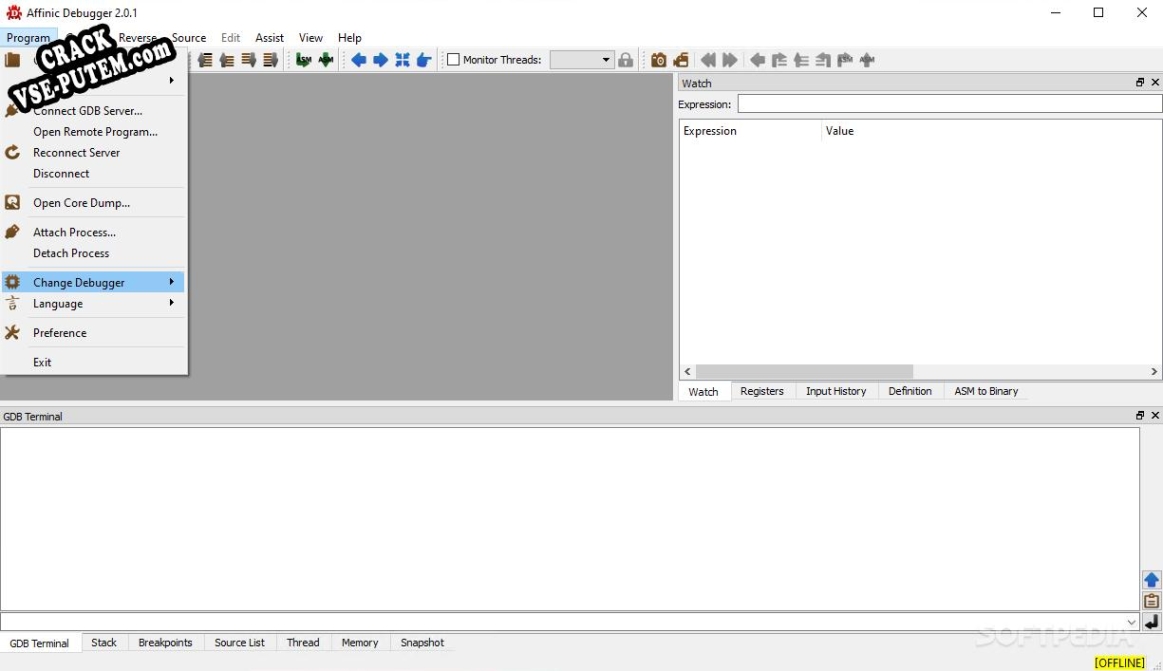This screenshot has width=1163, height=671.
Task: Click the GDB command input field
Action: [569, 622]
